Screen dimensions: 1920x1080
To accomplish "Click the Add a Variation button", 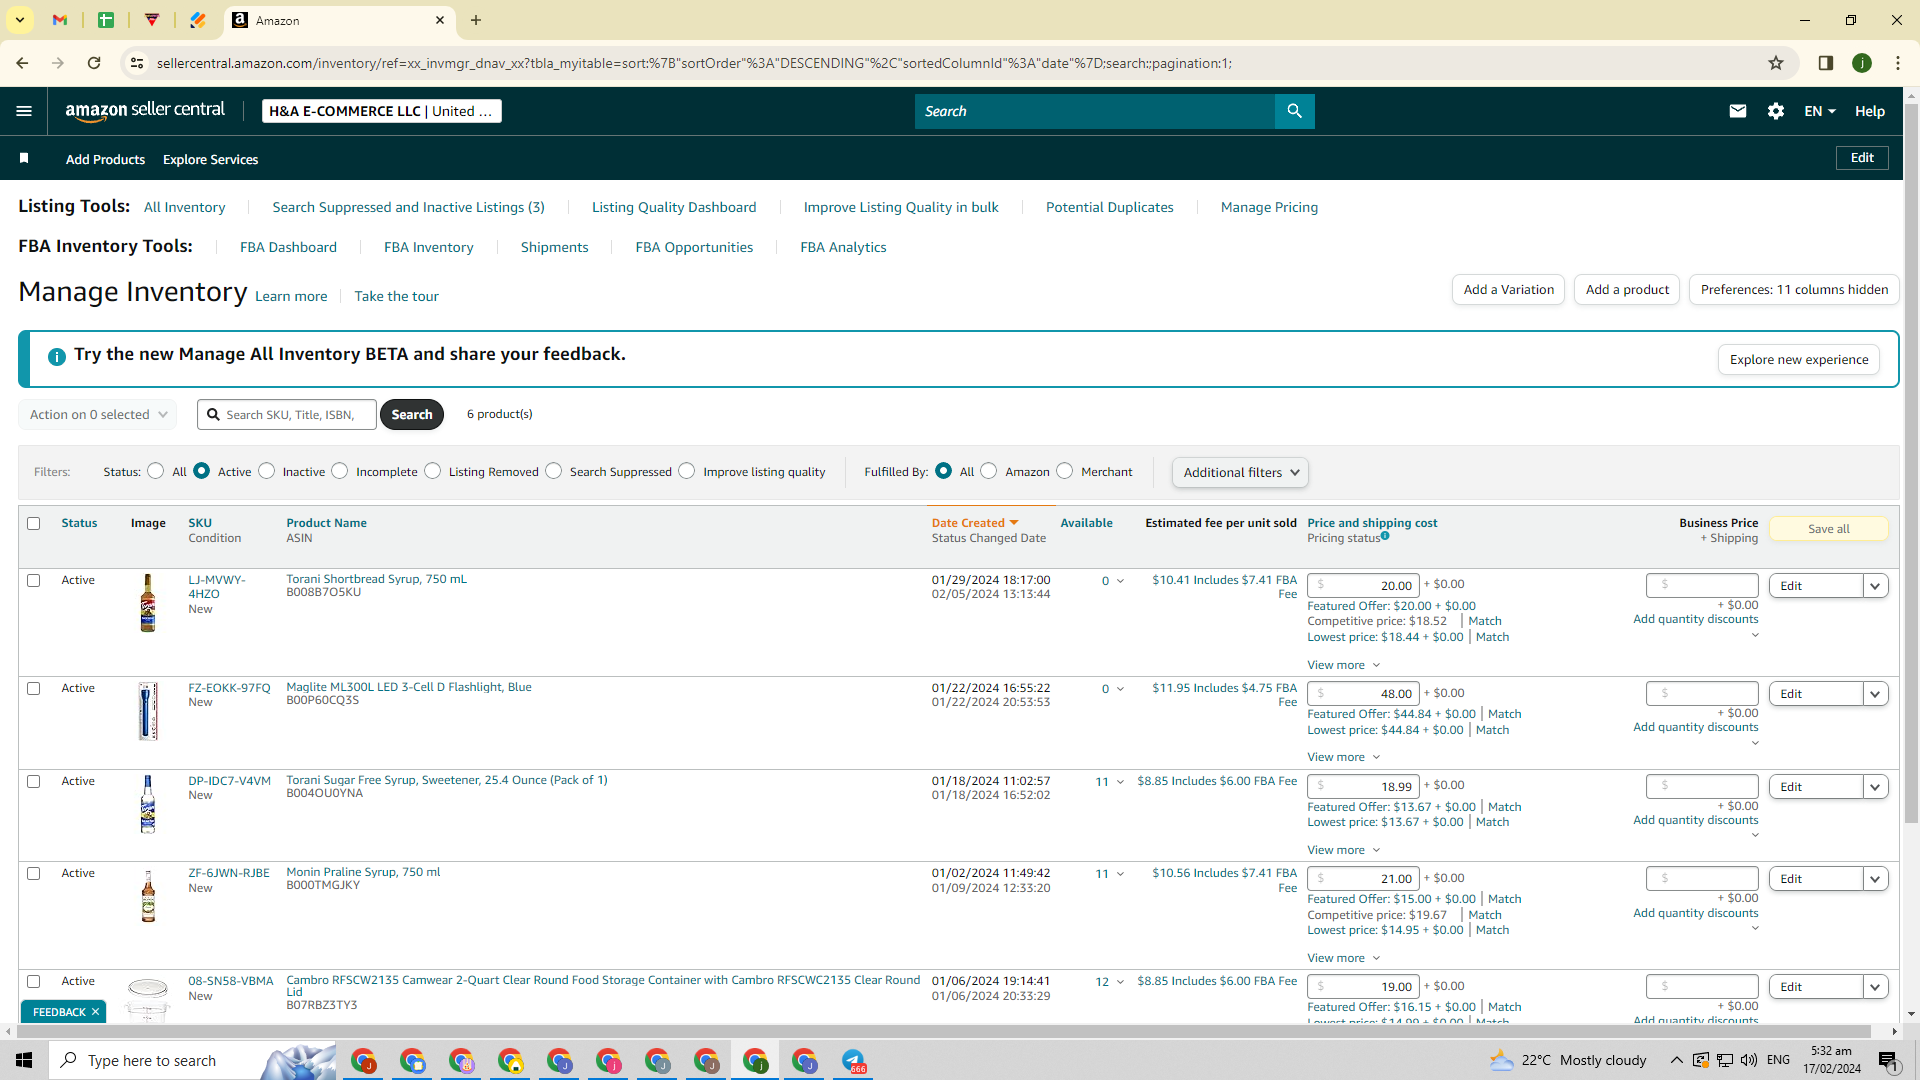I will click(x=1508, y=290).
